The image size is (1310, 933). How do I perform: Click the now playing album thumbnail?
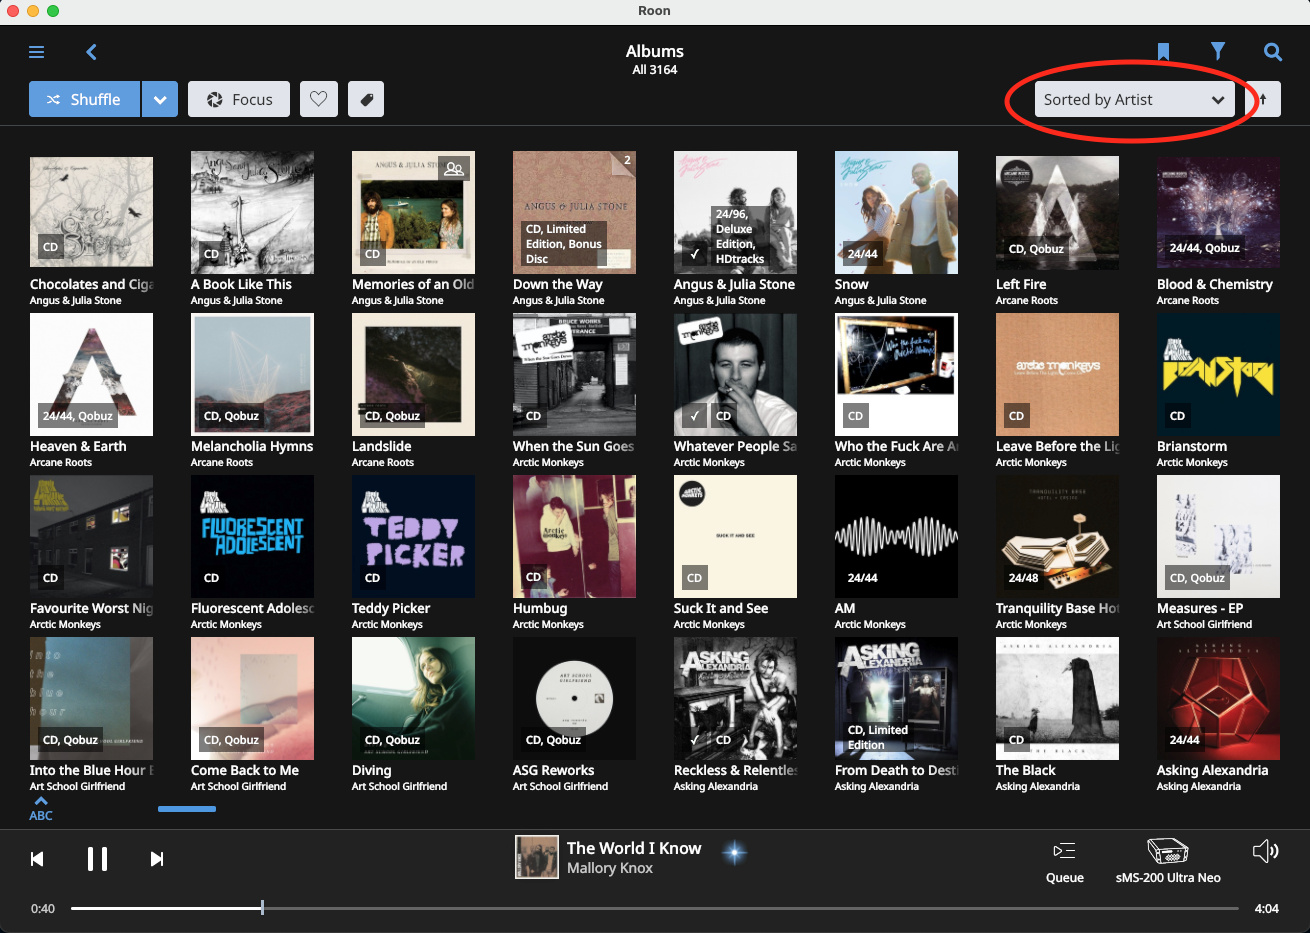point(536,857)
